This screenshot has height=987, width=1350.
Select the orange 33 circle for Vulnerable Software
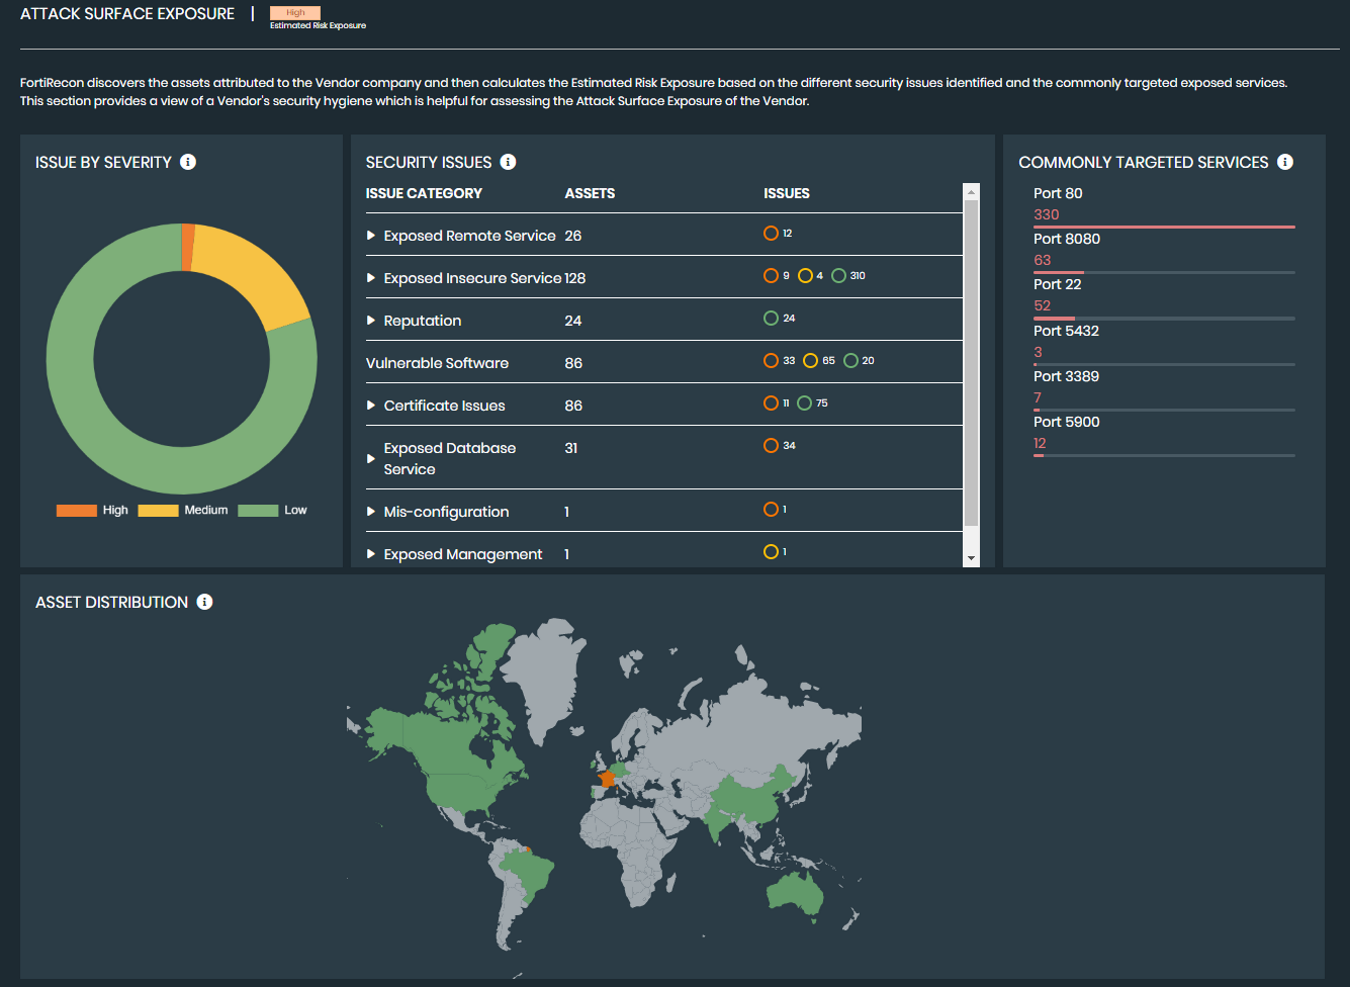tap(771, 361)
